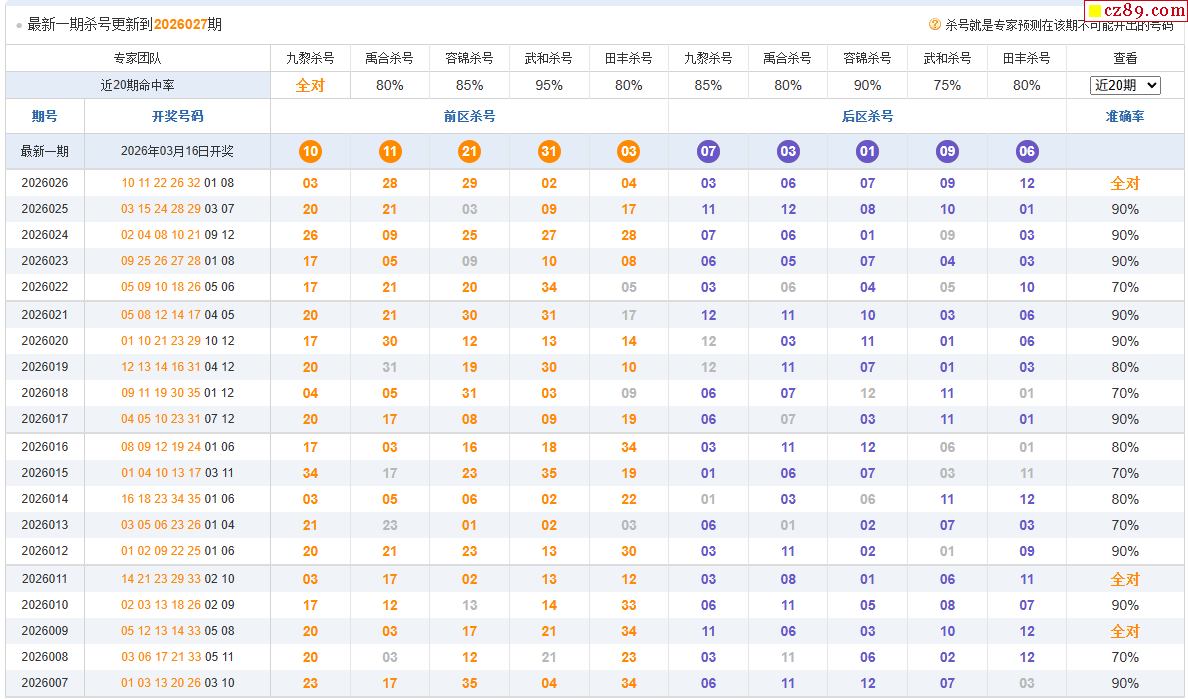The image size is (1188, 699).
Task: Click the 专家团队 header cell
Action: pos(137,59)
